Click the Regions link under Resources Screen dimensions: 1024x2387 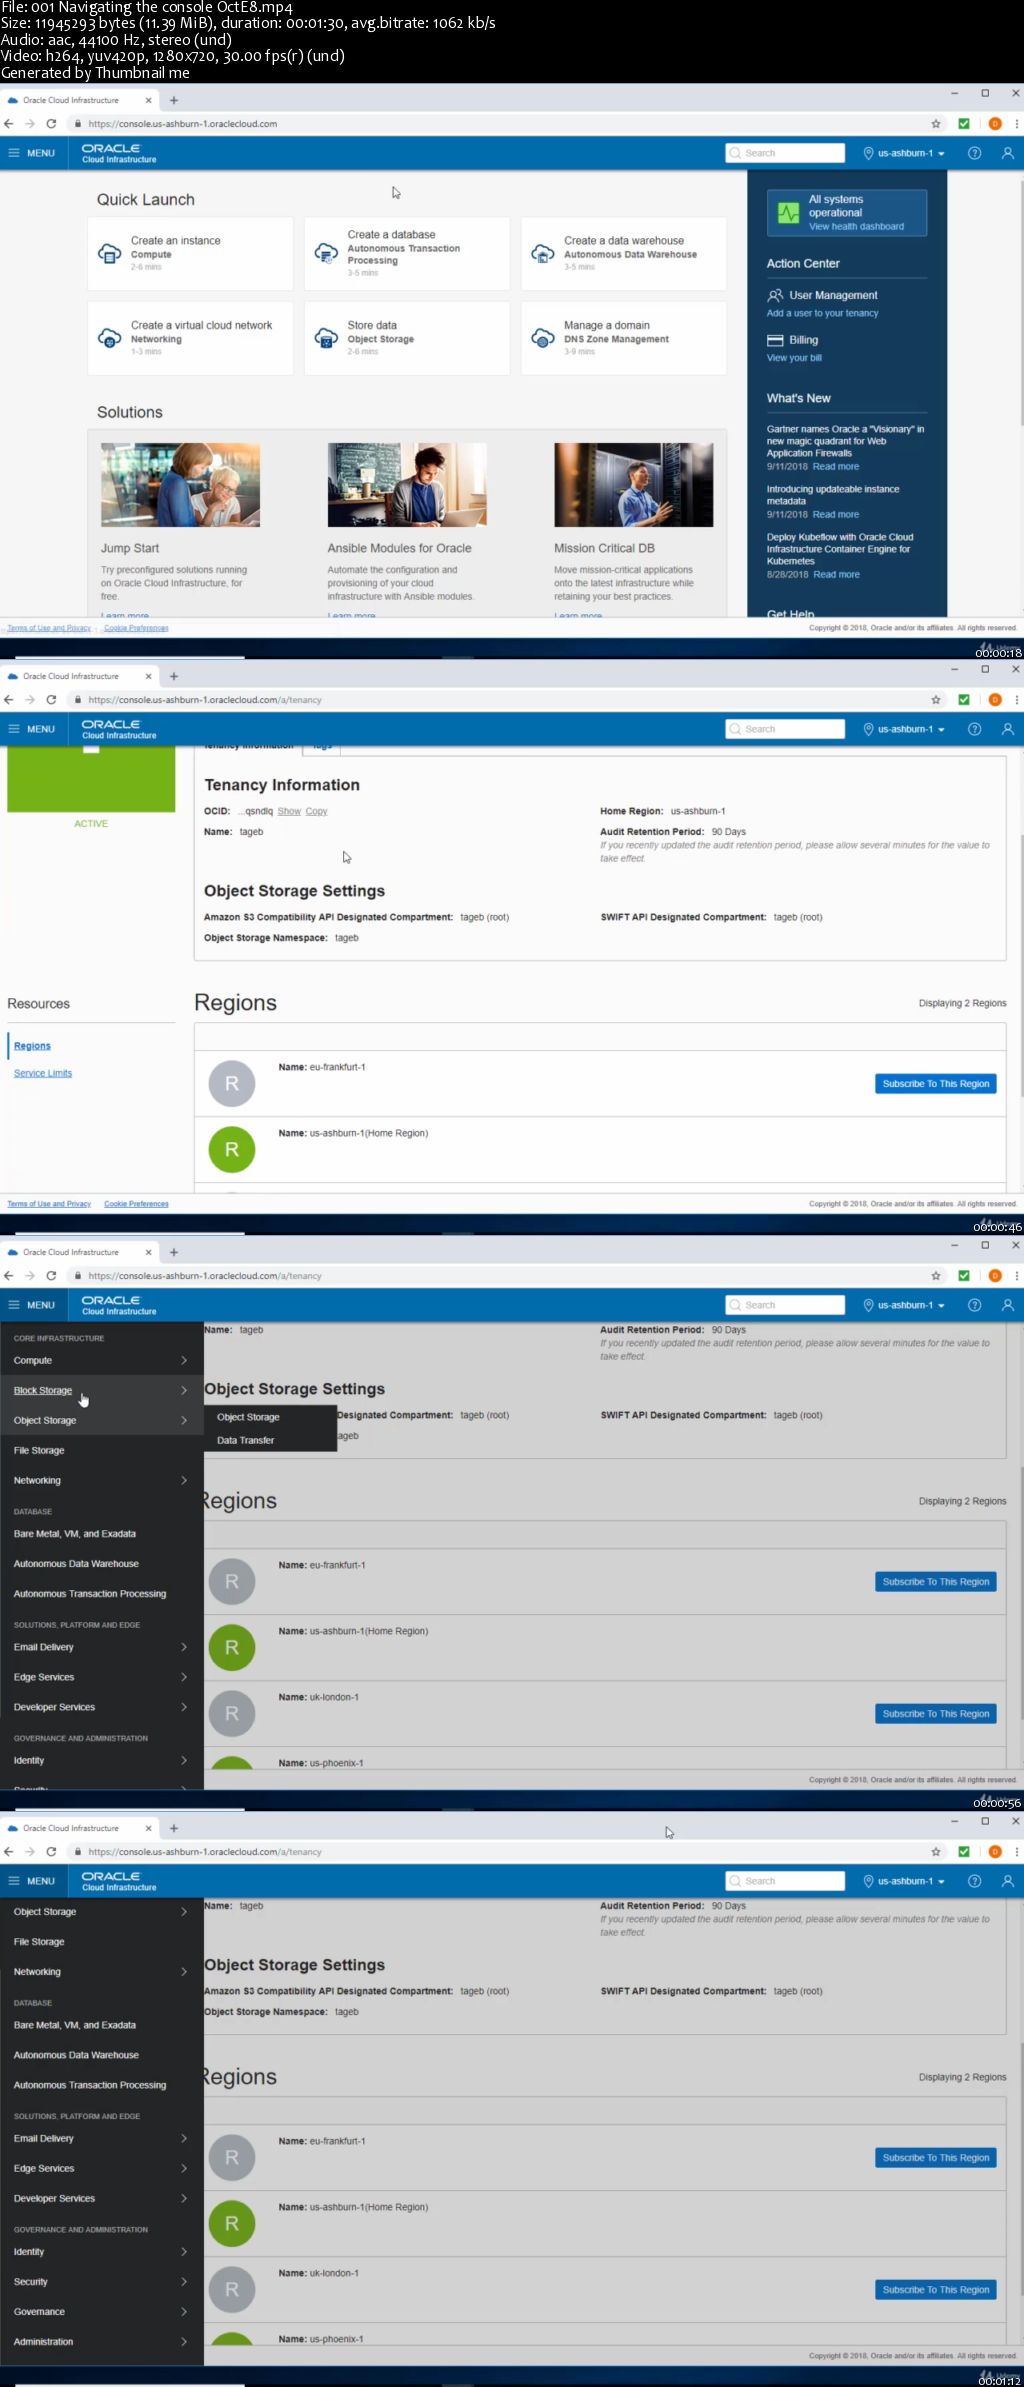pyautogui.click(x=32, y=1046)
